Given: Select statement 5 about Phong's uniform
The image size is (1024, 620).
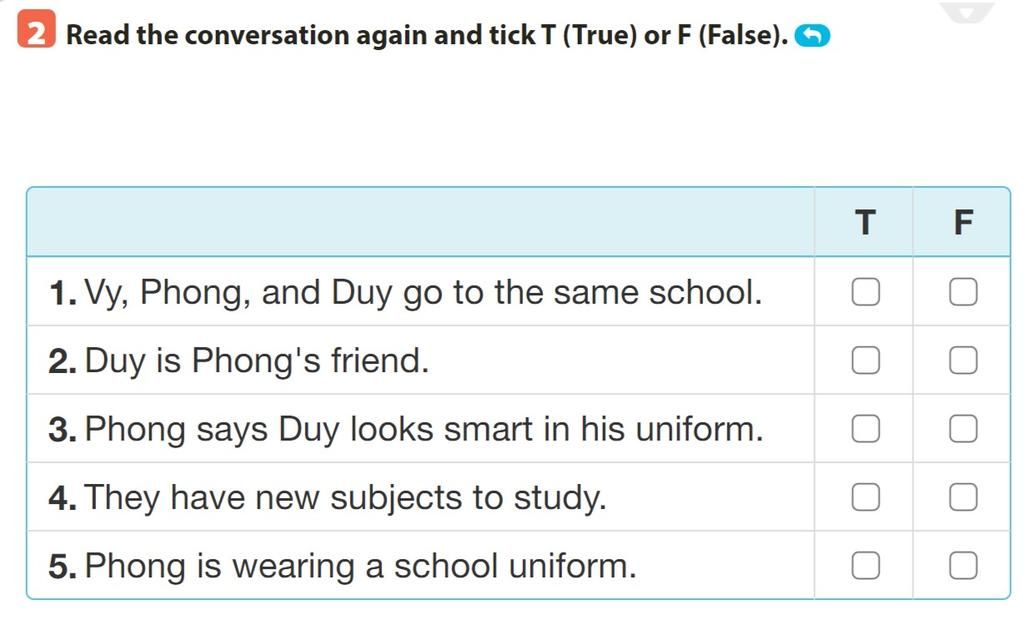Looking at the screenshot, I should click(x=342, y=566).
